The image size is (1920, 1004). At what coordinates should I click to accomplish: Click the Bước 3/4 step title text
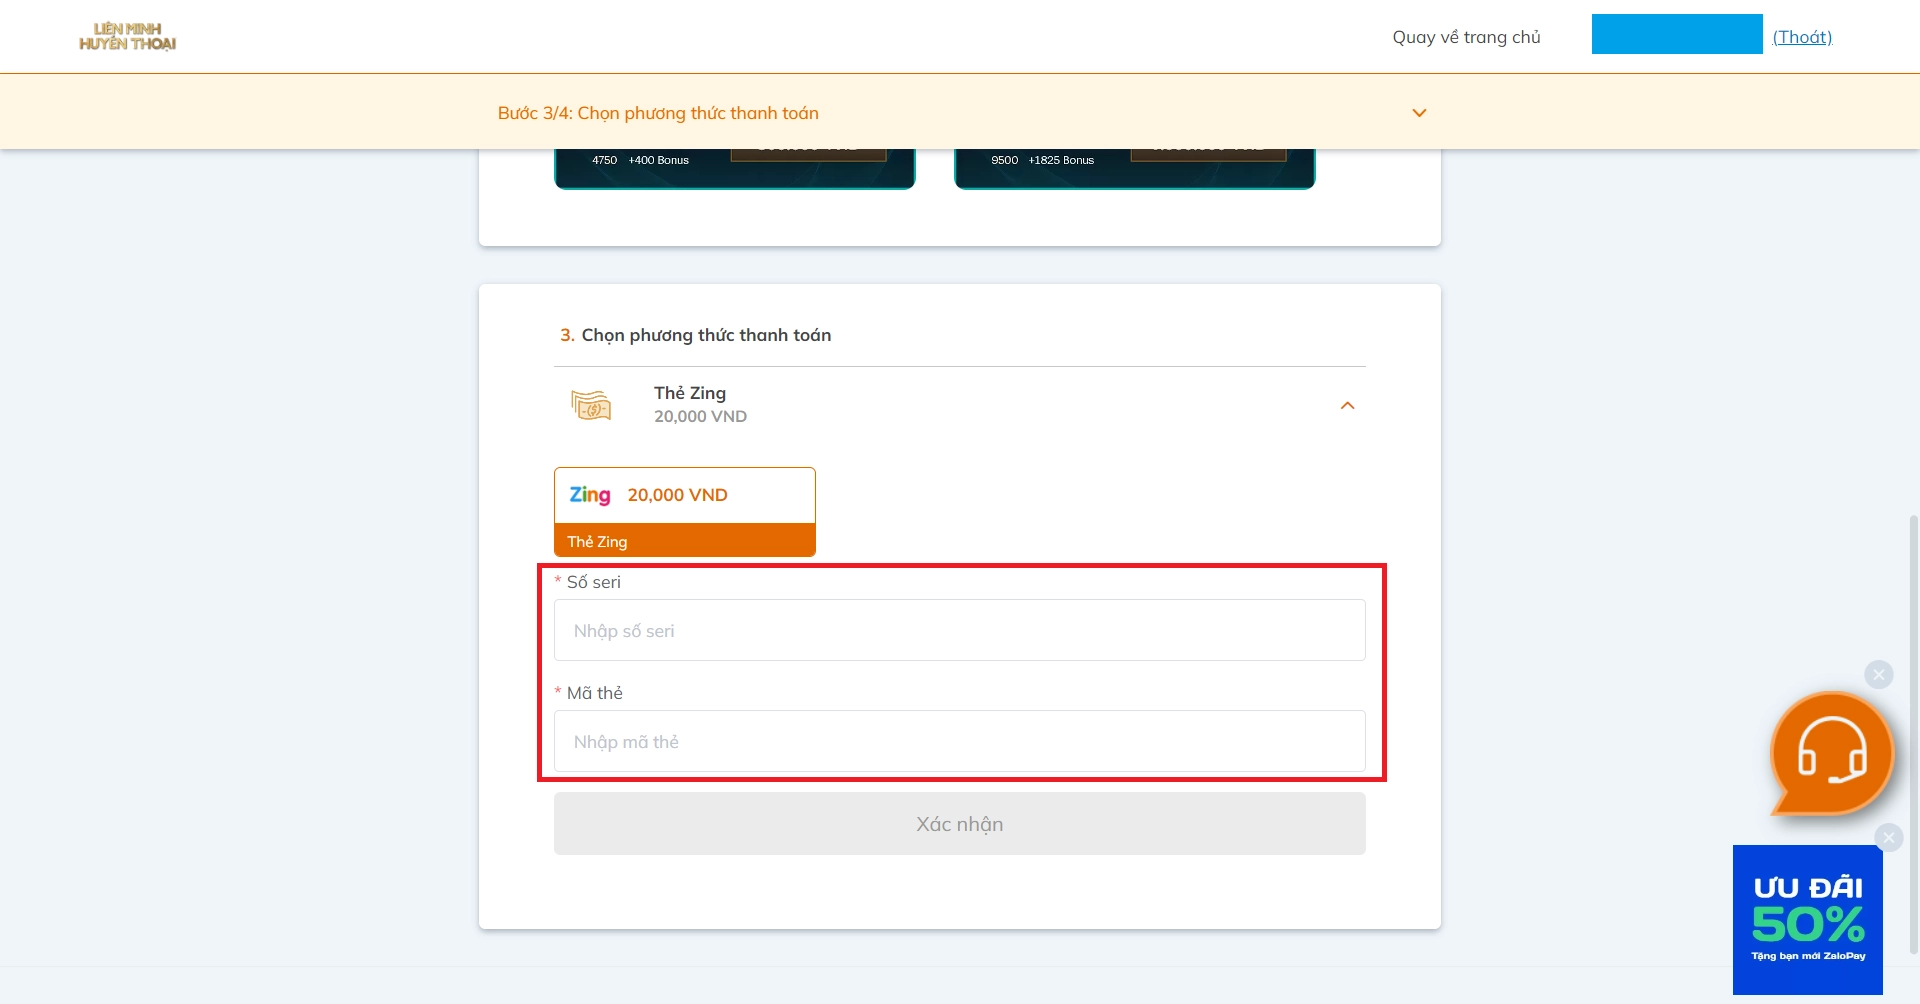[658, 113]
